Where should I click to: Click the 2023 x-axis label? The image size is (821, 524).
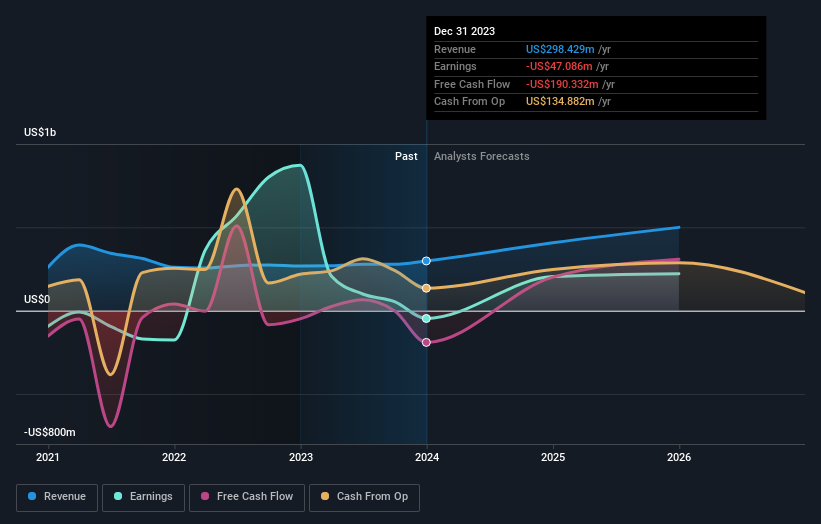[301, 457]
